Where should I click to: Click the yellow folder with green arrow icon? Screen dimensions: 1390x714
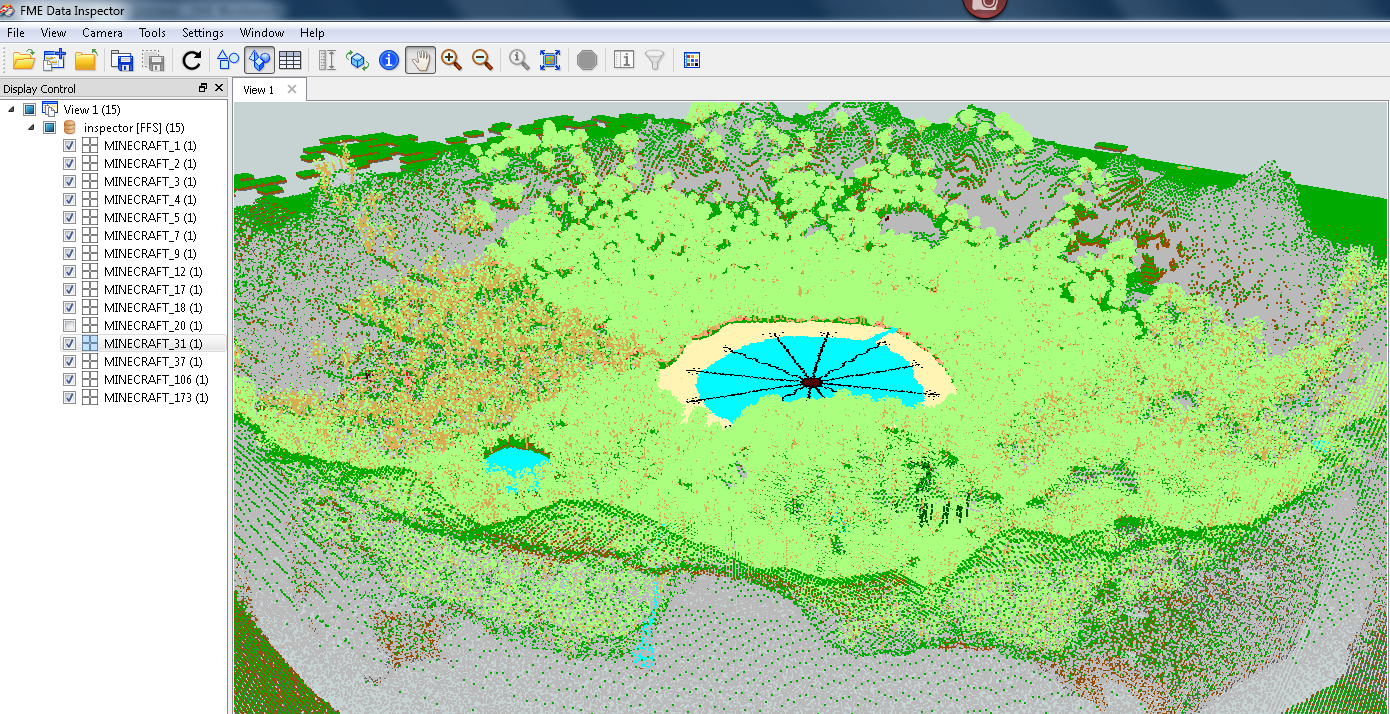pyautogui.click(x=86, y=60)
